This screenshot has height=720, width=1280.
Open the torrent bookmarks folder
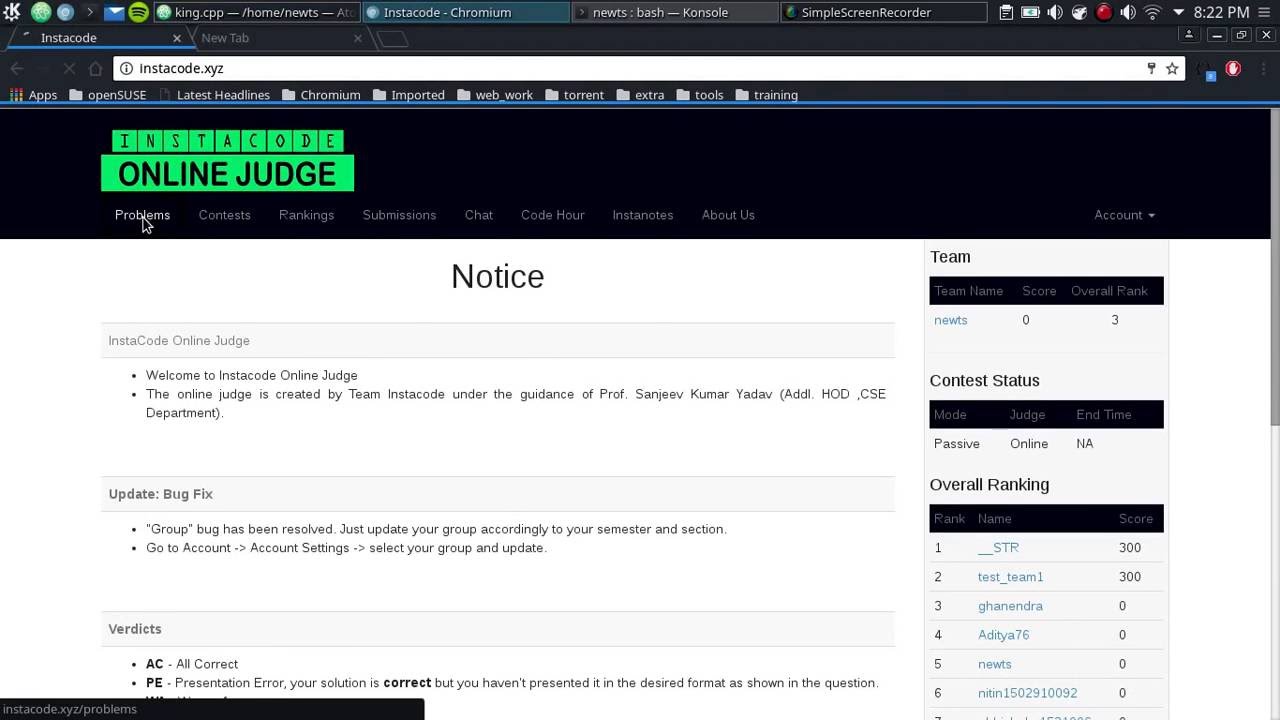pyautogui.click(x=574, y=95)
